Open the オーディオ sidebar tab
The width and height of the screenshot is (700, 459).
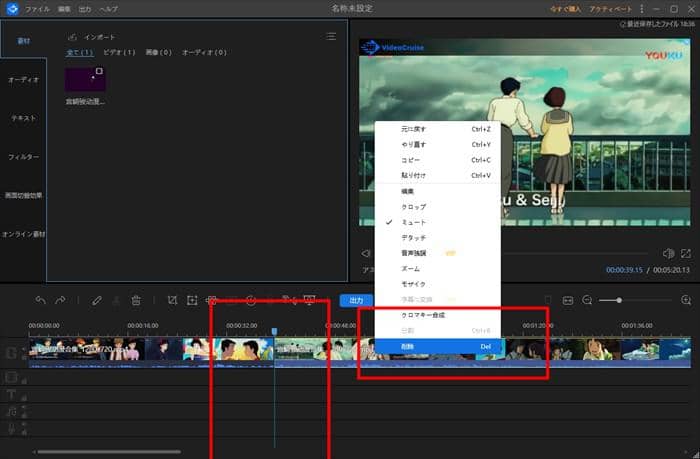point(23,80)
